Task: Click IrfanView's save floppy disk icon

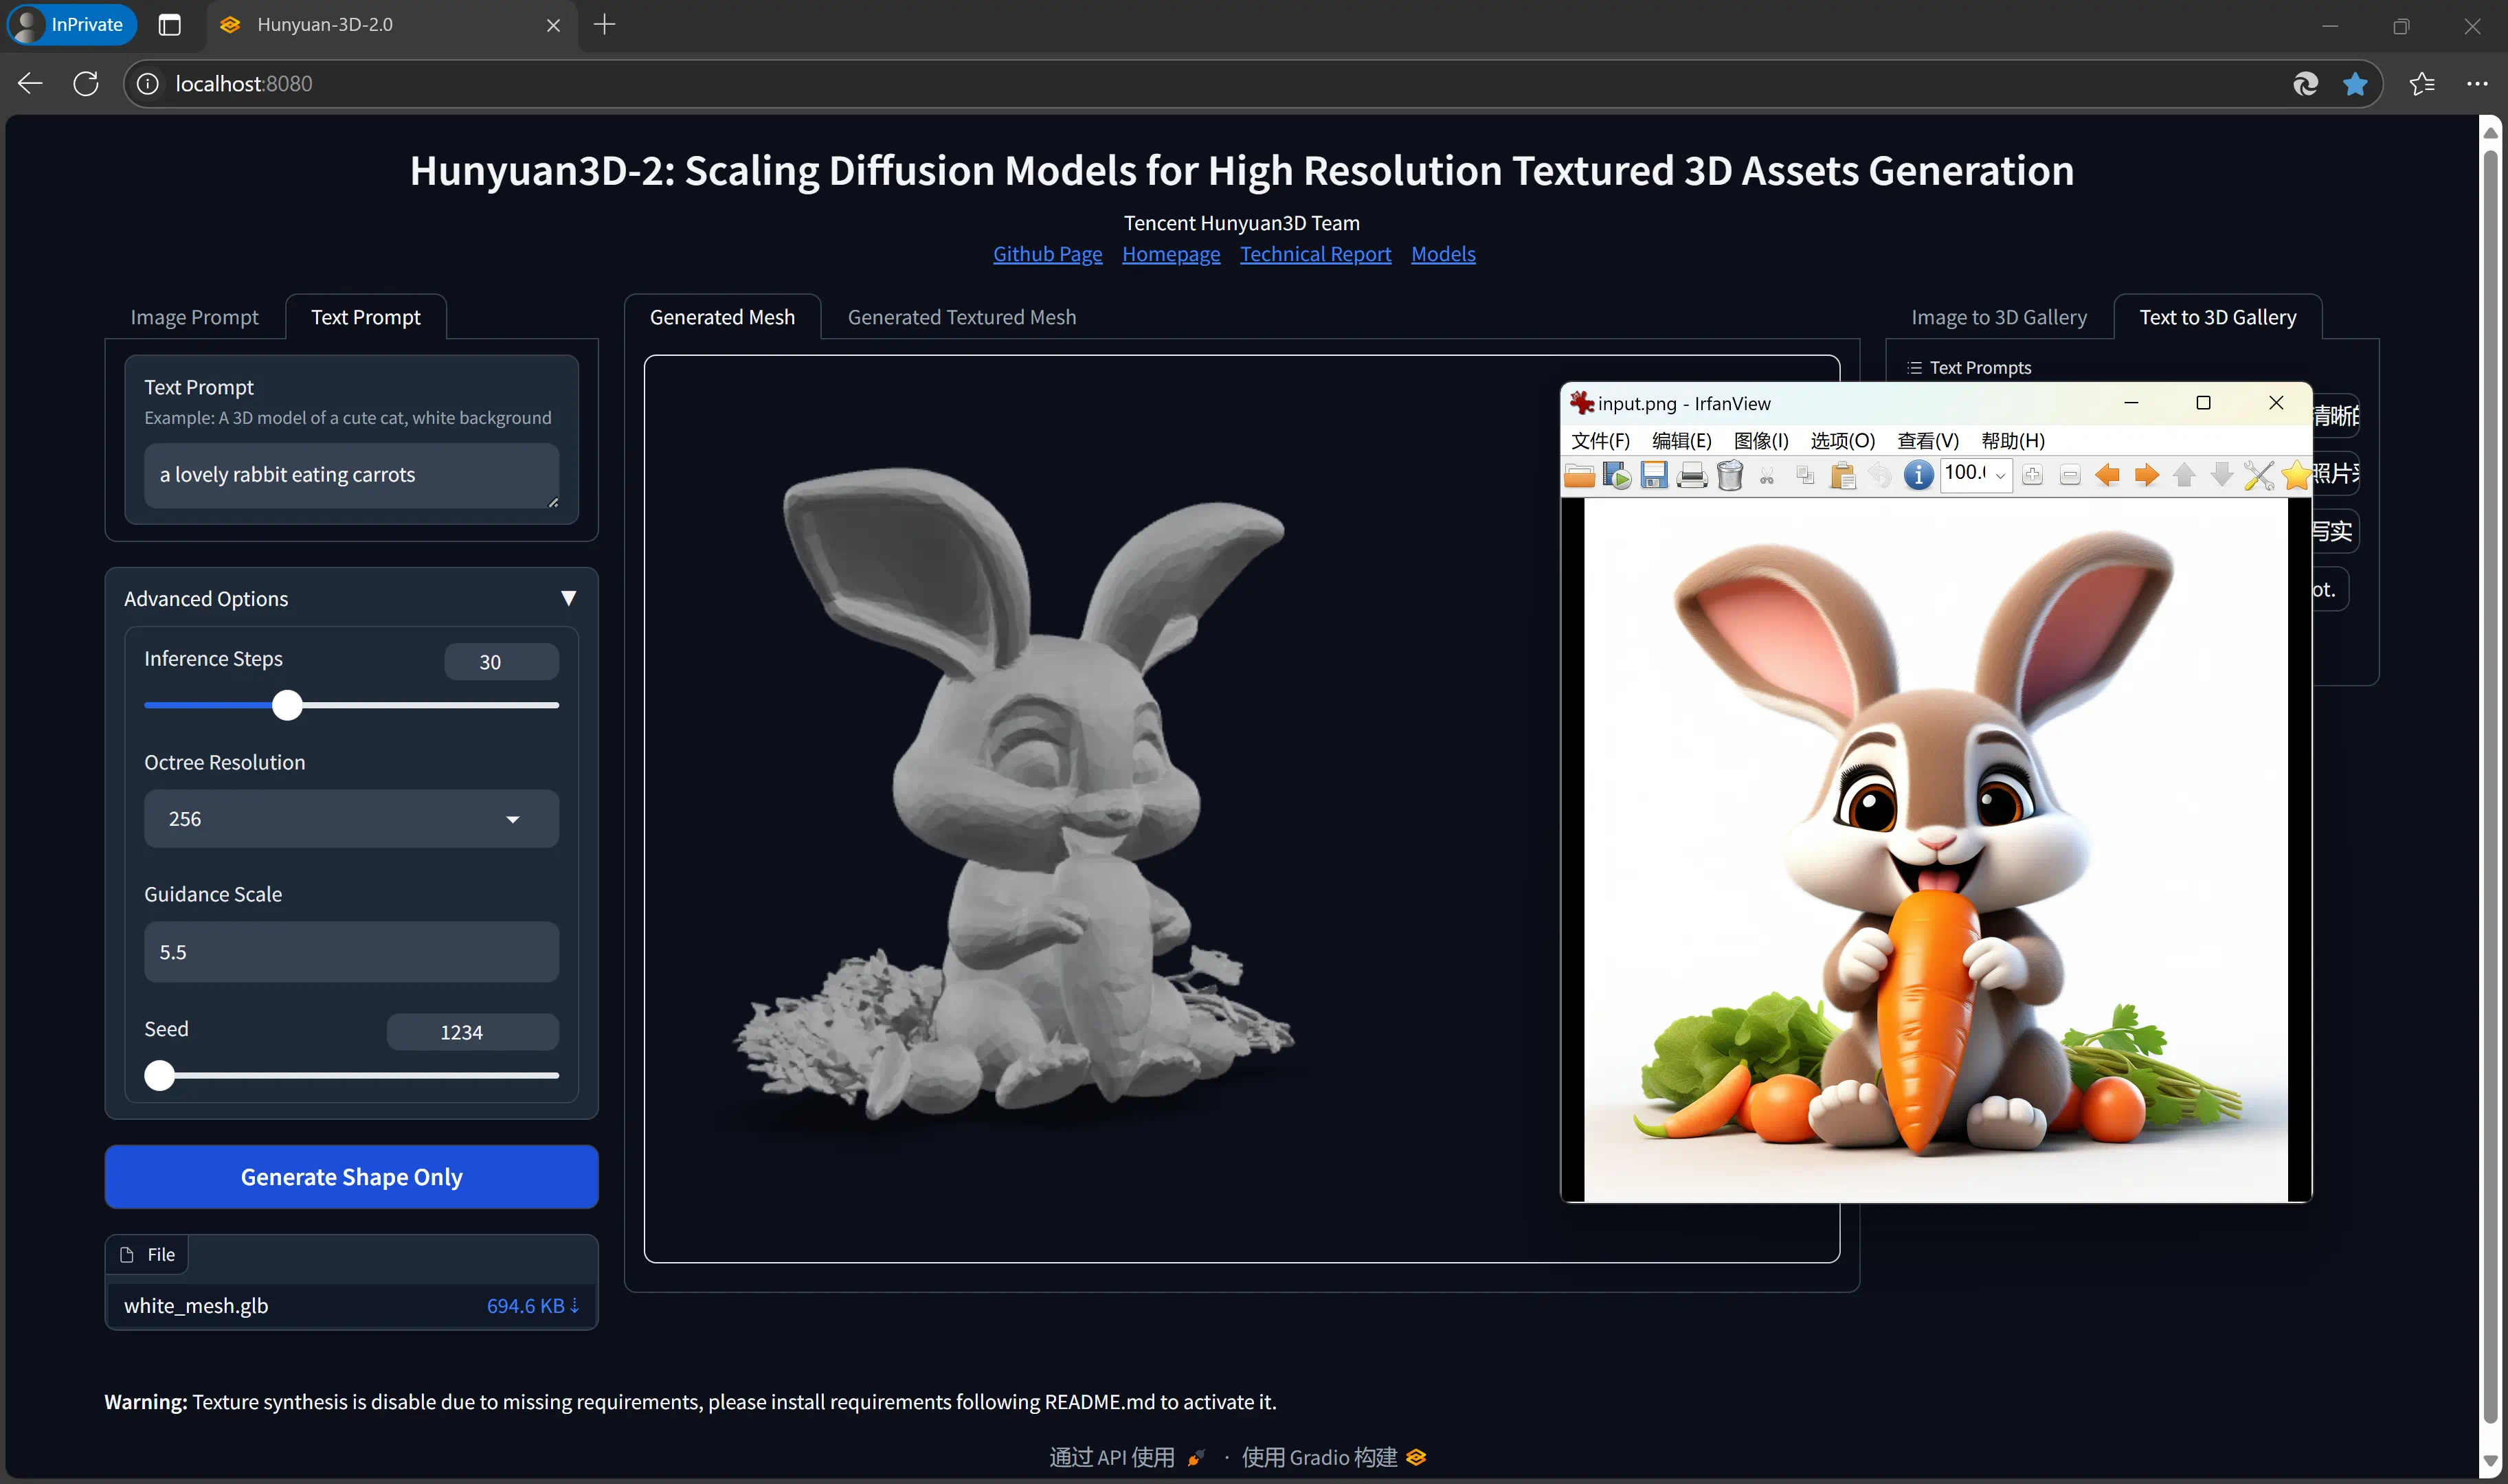Action: click(x=1654, y=475)
